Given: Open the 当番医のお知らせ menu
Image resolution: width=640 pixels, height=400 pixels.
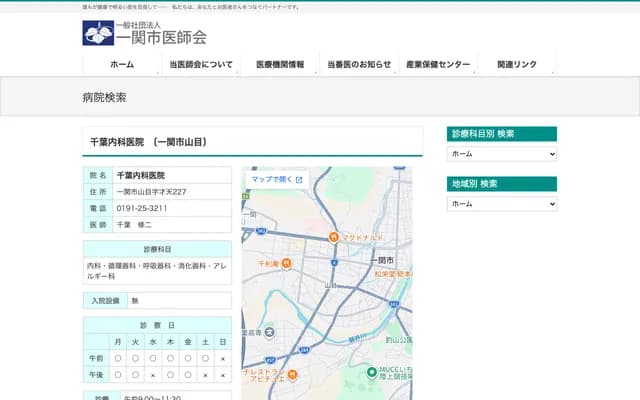Looking at the screenshot, I should [359, 64].
